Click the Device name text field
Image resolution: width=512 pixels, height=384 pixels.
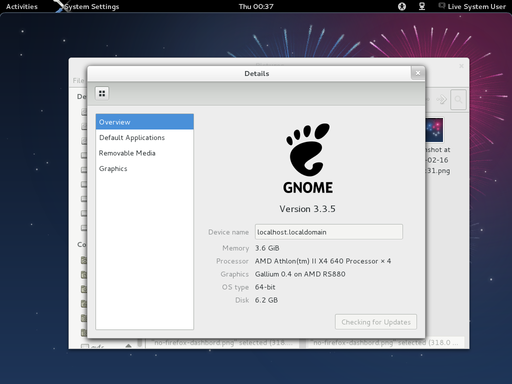(x=329, y=232)
